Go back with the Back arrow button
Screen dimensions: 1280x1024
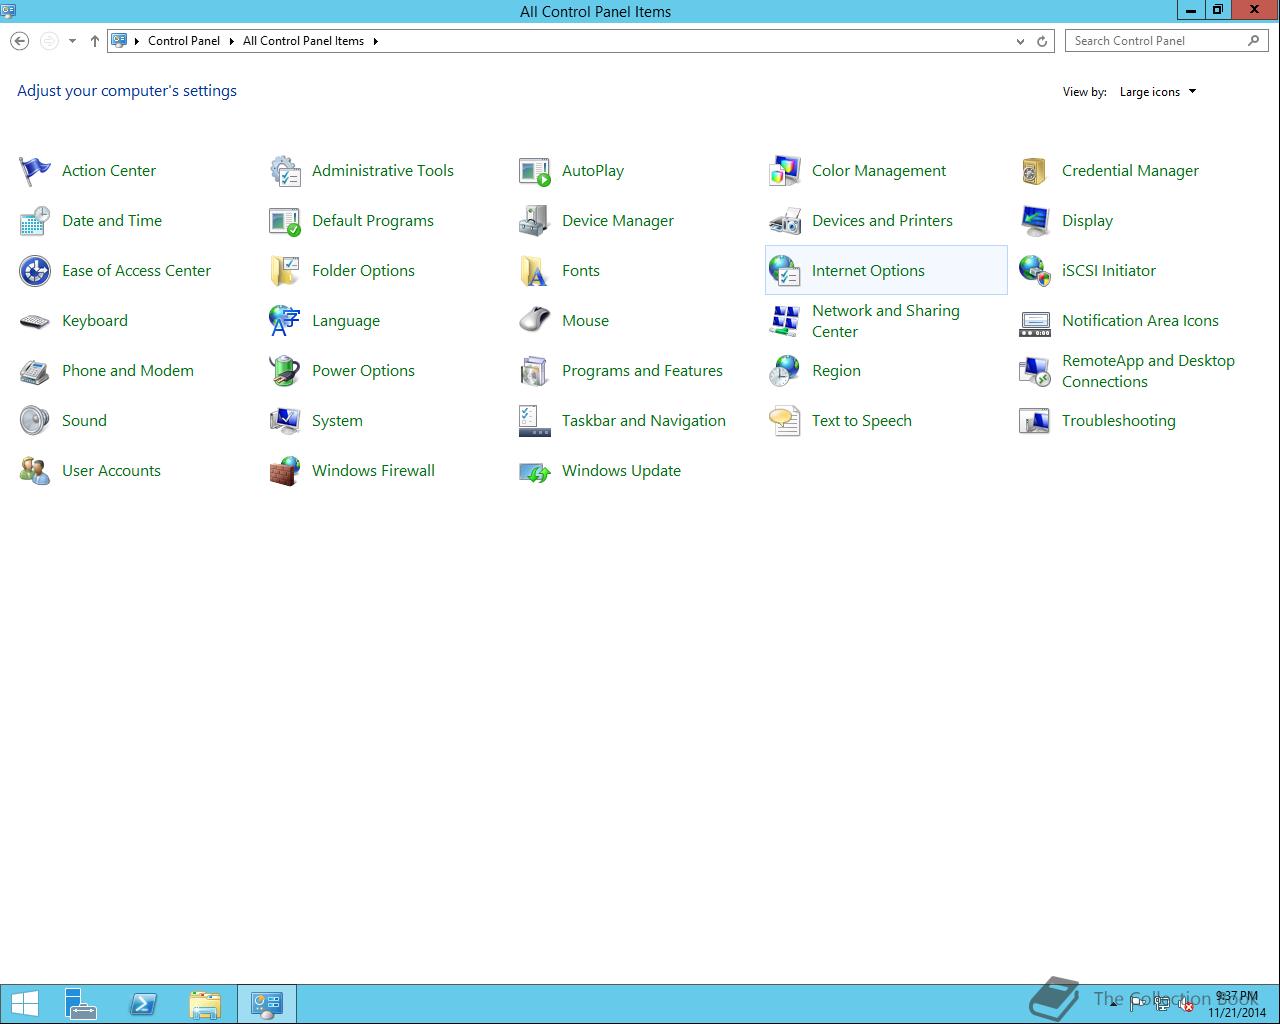[19, 41]
